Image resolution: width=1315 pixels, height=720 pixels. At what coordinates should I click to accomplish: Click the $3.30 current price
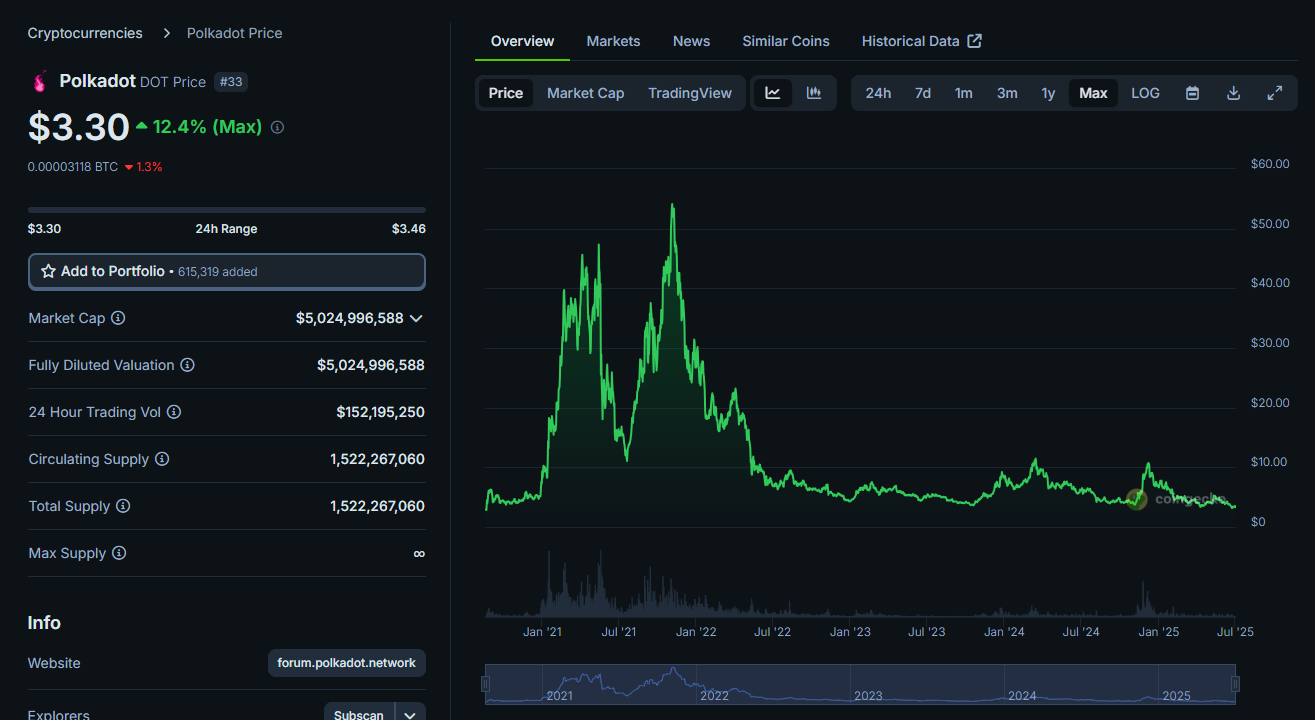(x=79, y=127)
